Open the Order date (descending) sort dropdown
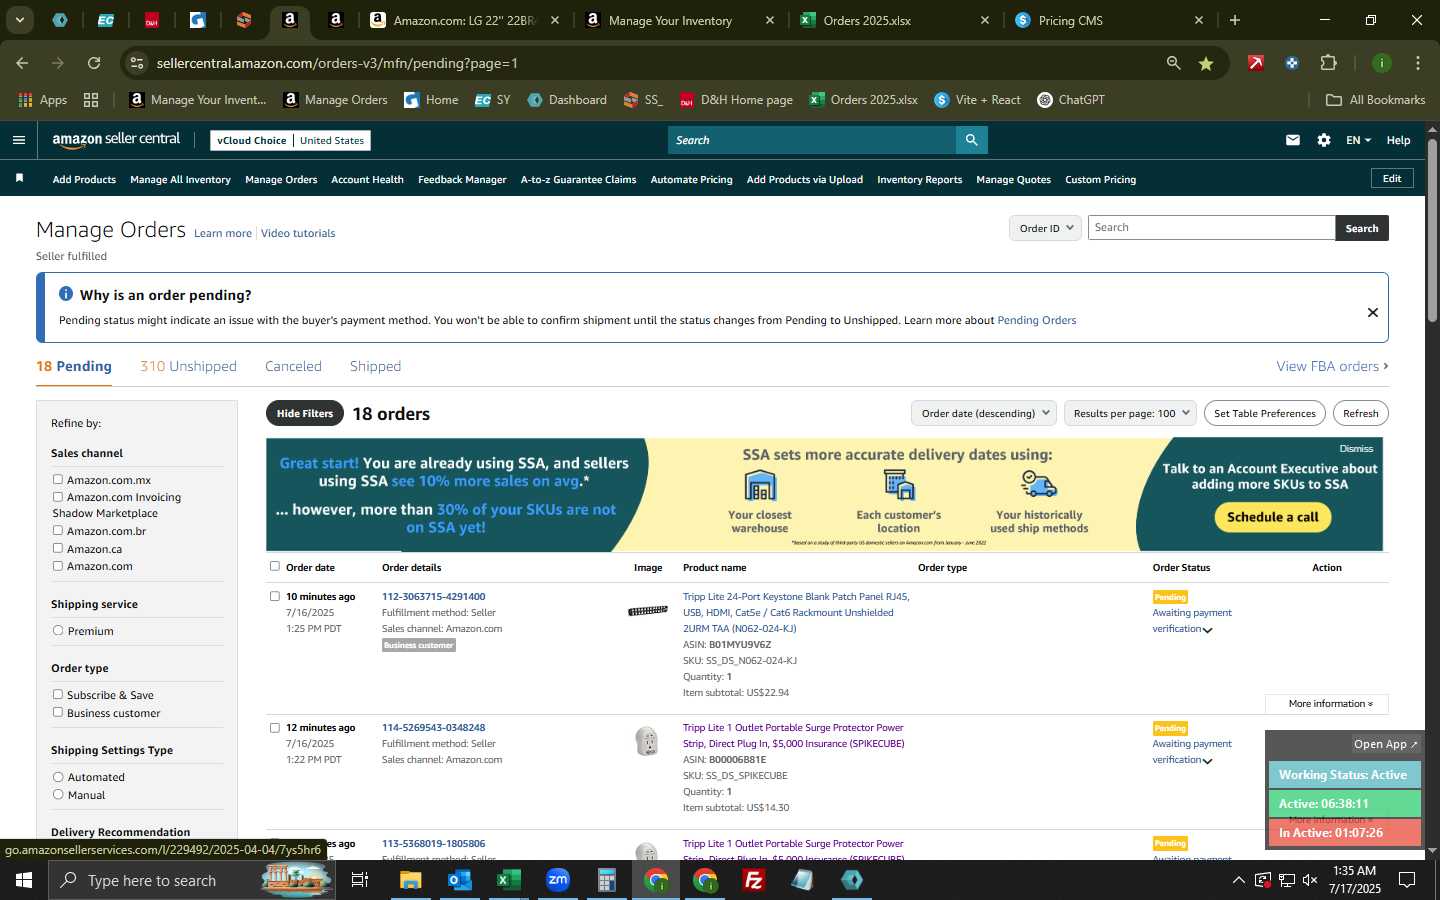The image size is (1440, 900). (x=985, y=413)
